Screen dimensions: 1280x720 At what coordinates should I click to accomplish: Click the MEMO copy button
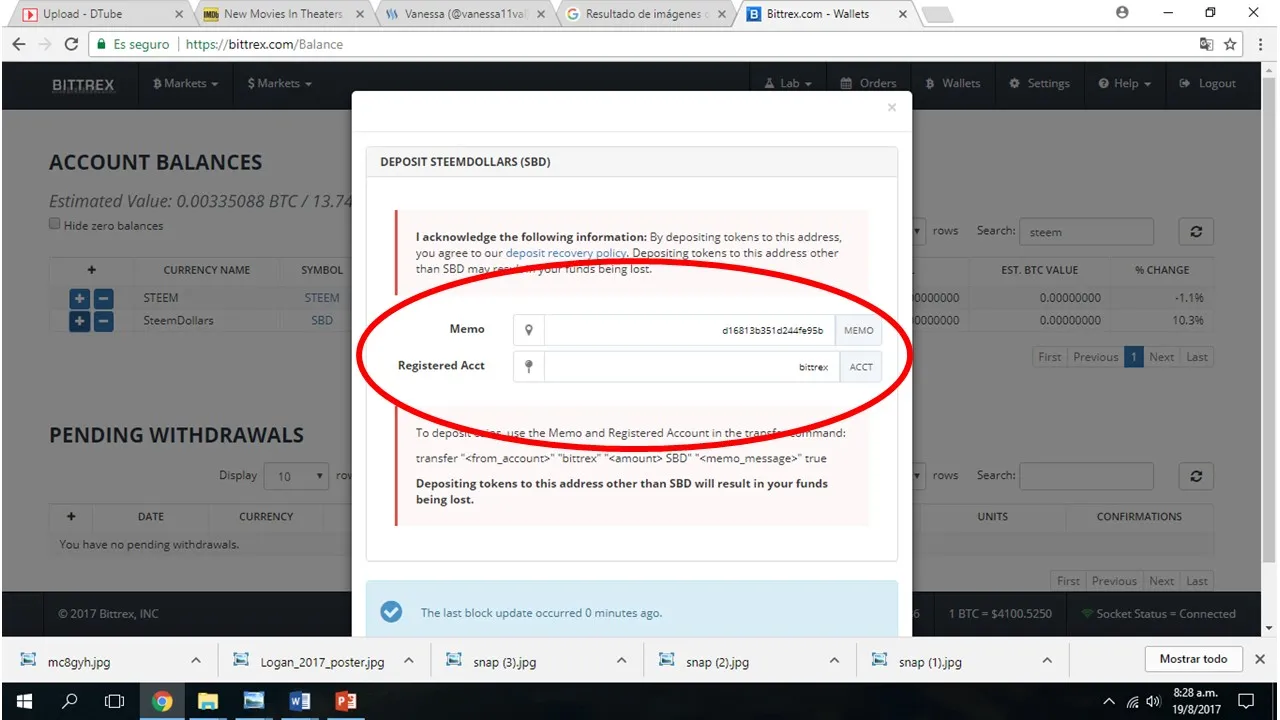858,331
